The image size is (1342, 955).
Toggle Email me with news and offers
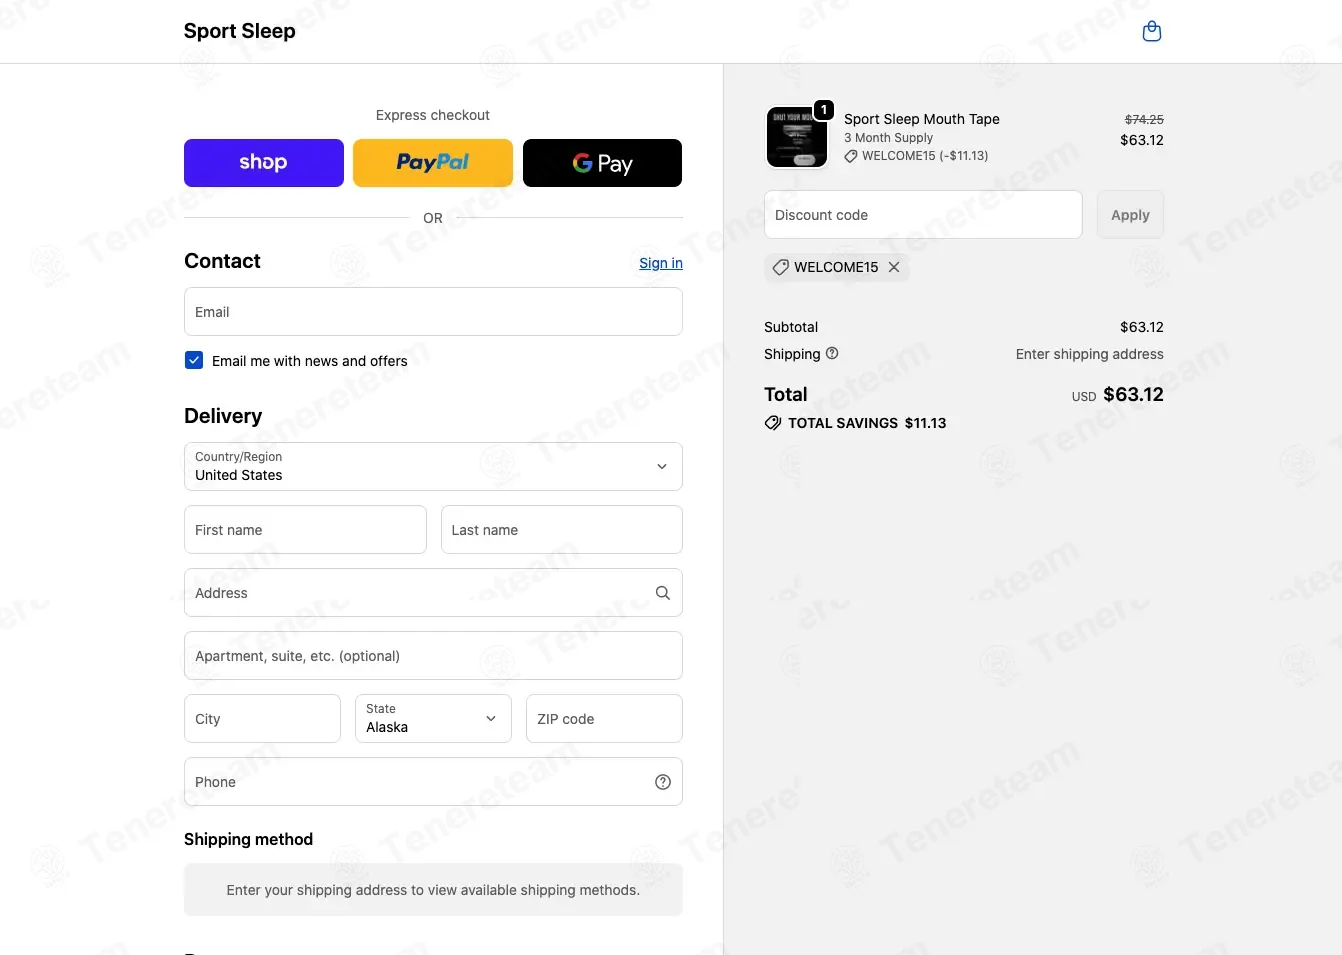pyautogui.click(x=194, y=361)
